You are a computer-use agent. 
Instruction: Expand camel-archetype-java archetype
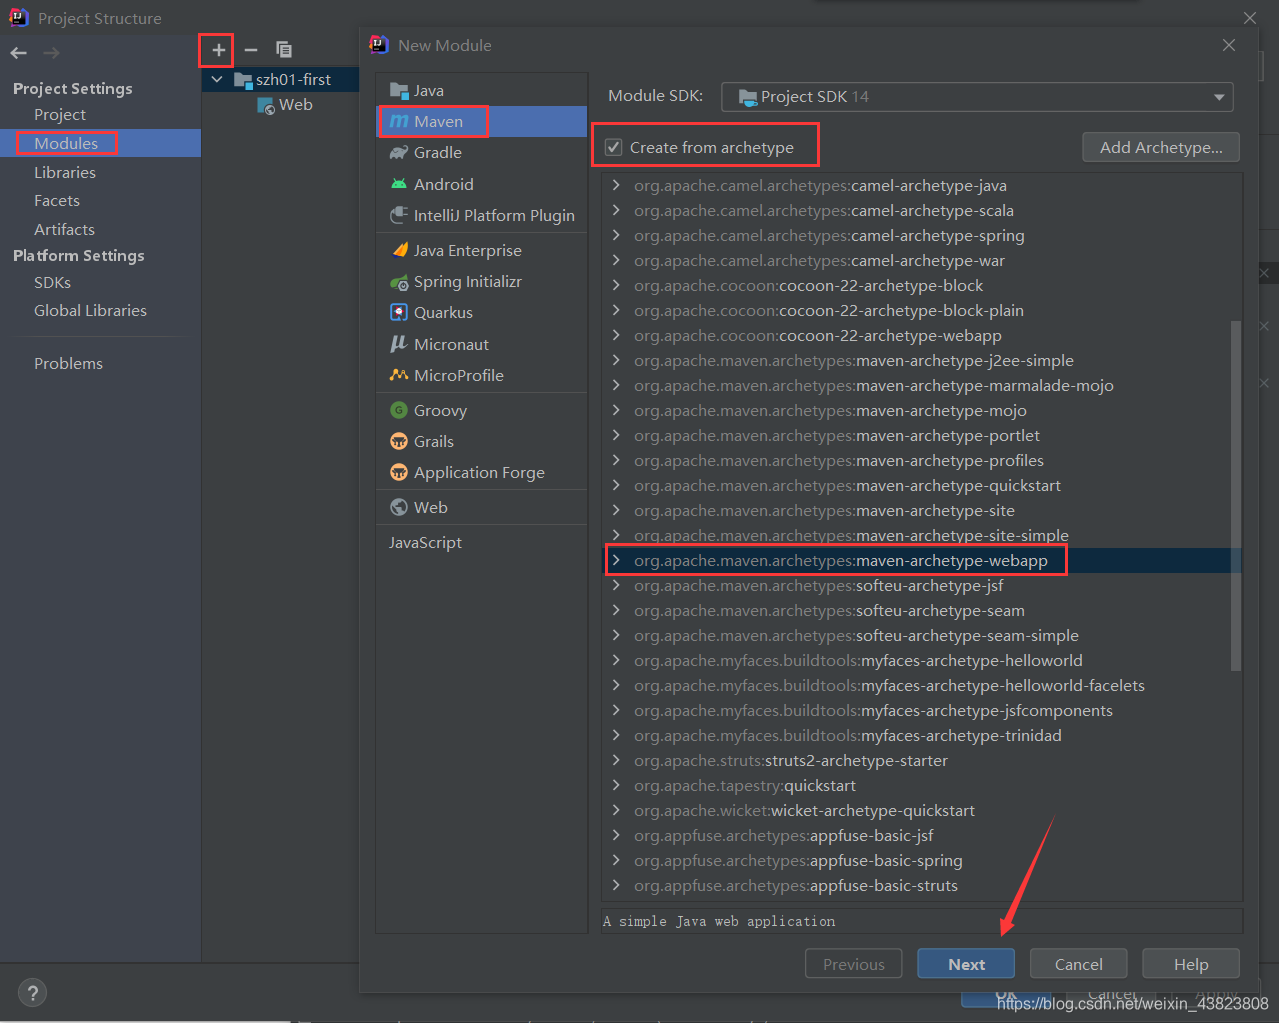click(616, 185)
